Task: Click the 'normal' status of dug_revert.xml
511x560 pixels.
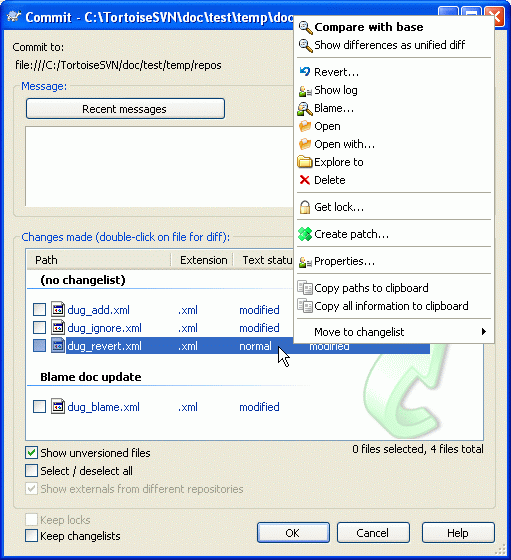Action: [256, 346]
